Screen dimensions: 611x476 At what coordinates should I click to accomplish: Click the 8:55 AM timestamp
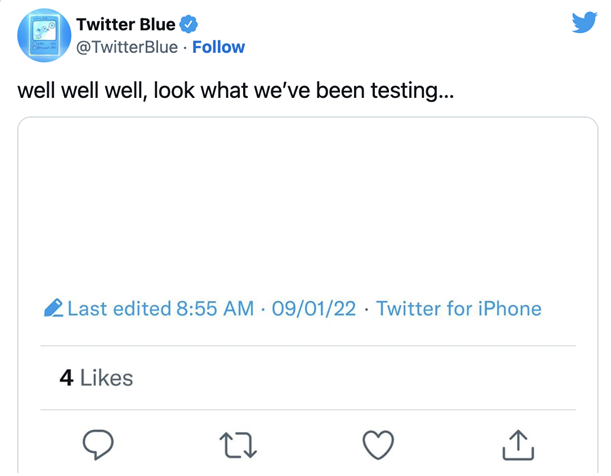[214, 309]
